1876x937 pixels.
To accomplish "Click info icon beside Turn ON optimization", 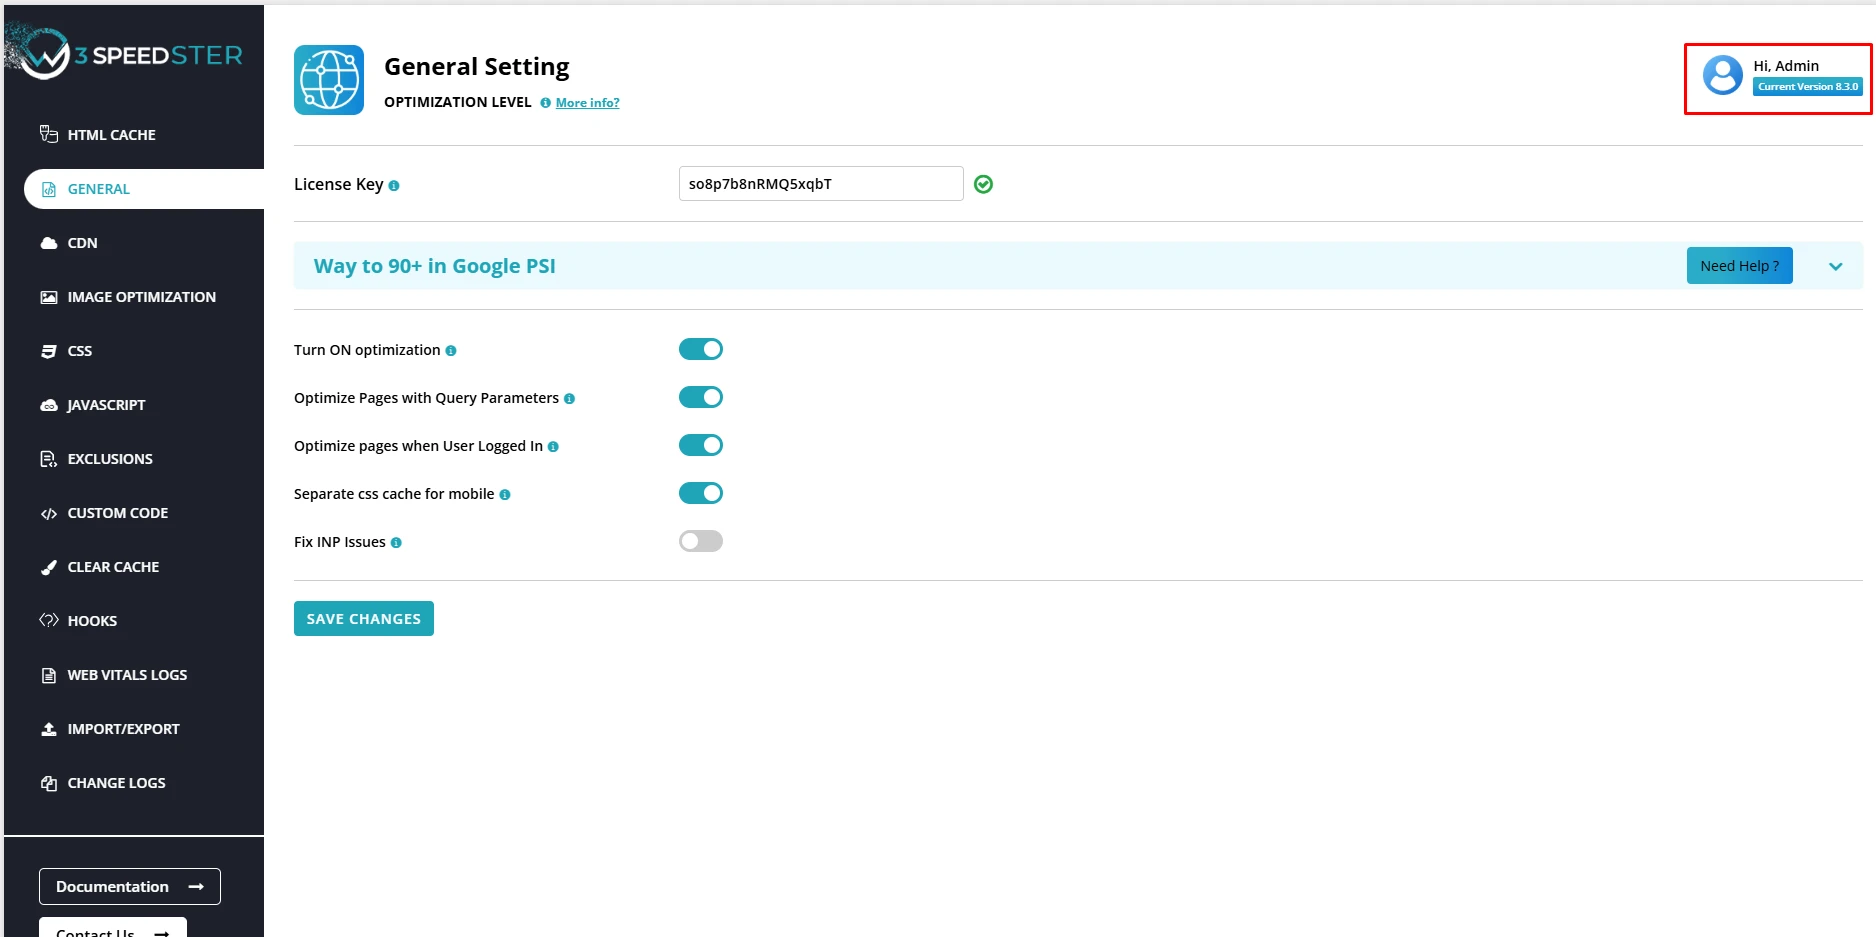I will [451, 351].
